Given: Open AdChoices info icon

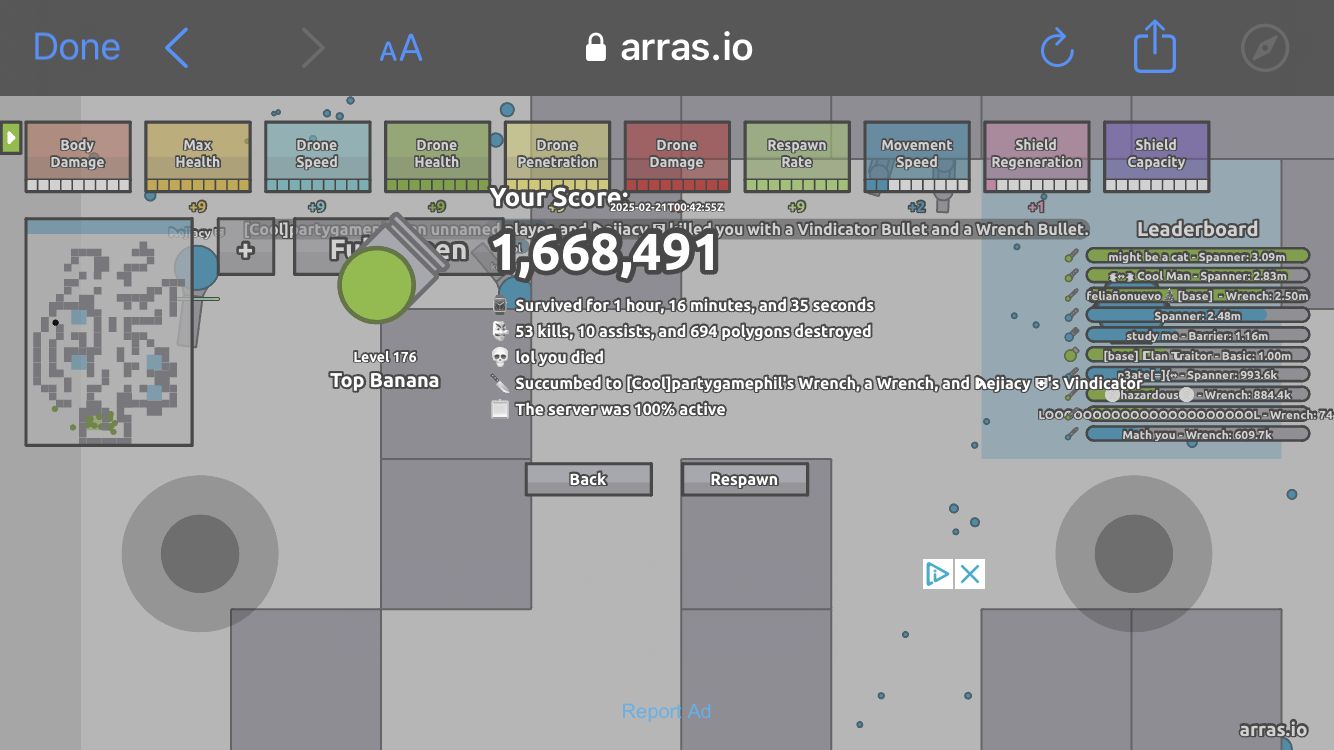Looking at the screenshot, I should point(938,573).
